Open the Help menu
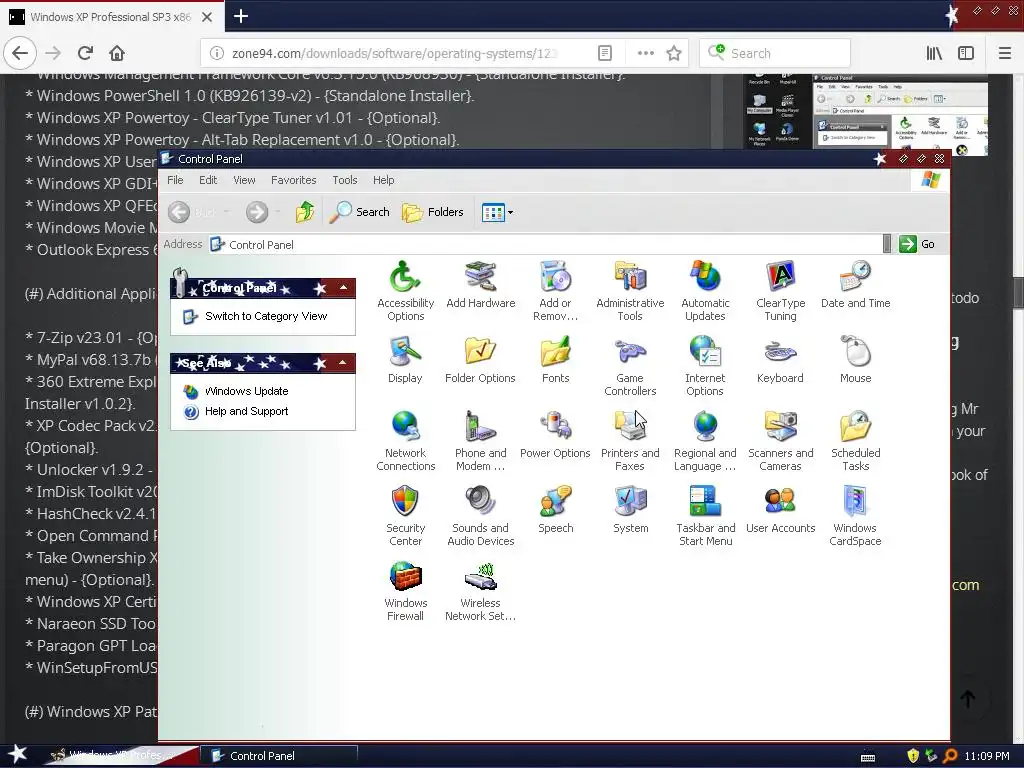 tap(383, 180)
